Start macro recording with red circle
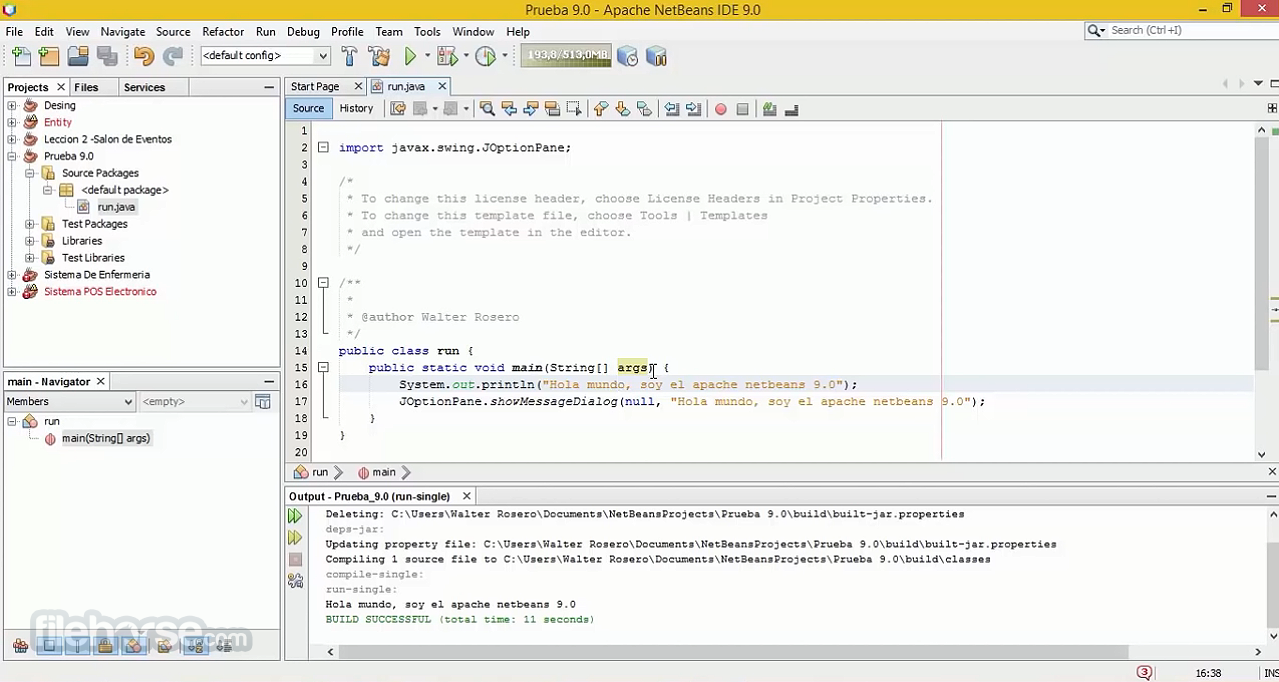Viewport: 1279px width, 682px height. tap(720, 109)
